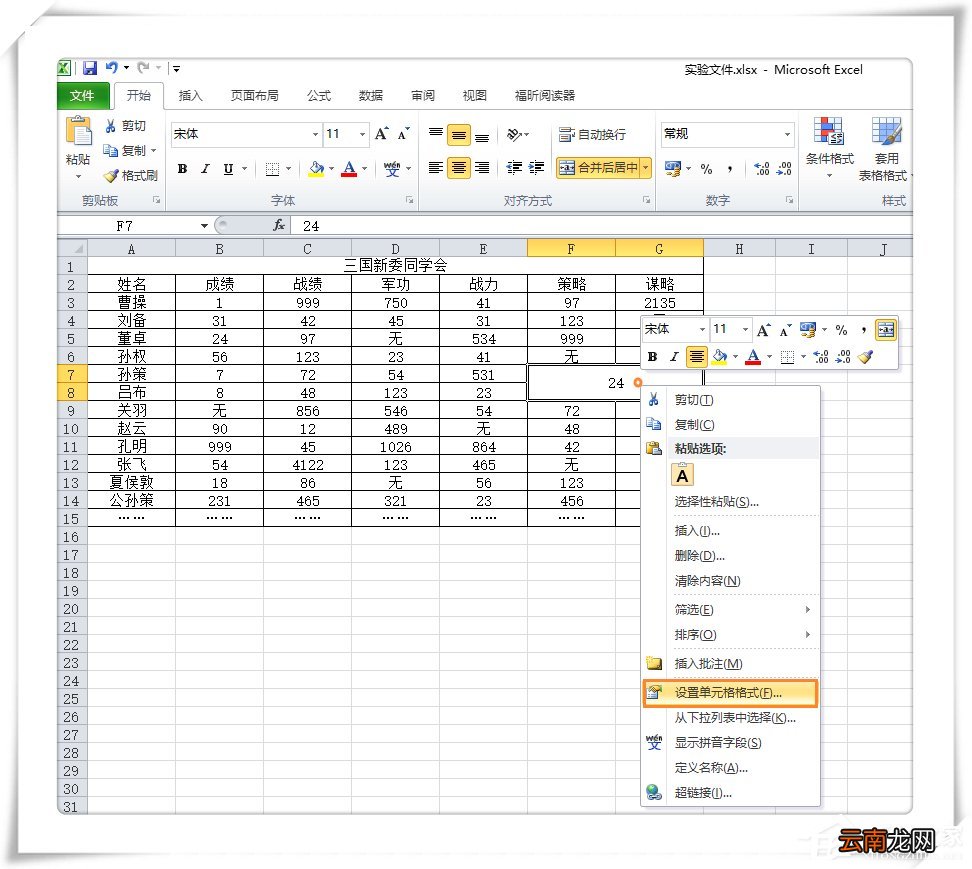
Task: Click the decrease indent icon in ribbon
Action: click(x=514, y=167)
